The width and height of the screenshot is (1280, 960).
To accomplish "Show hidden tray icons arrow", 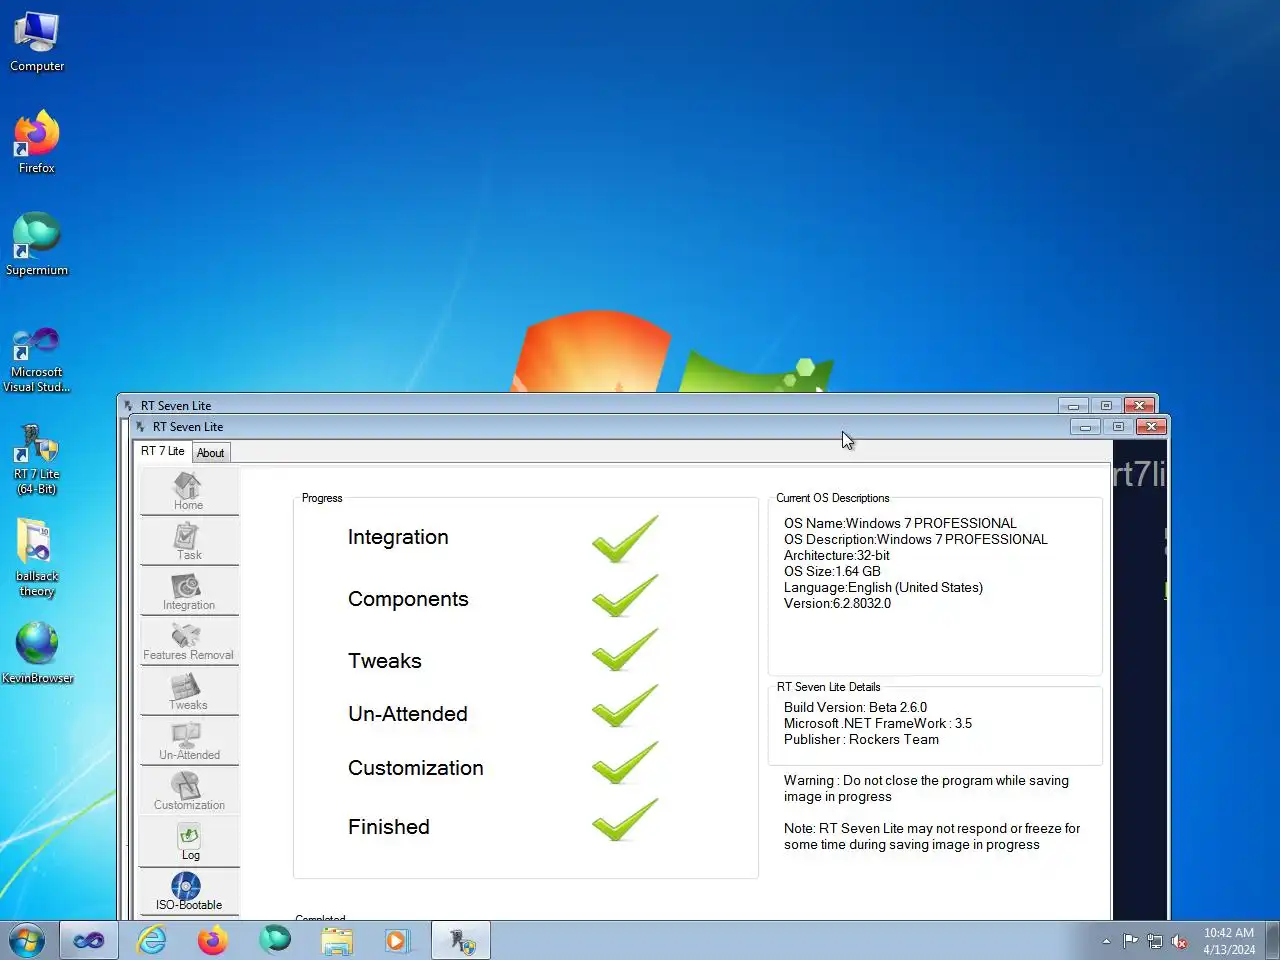I will (x=1106, y=941).
